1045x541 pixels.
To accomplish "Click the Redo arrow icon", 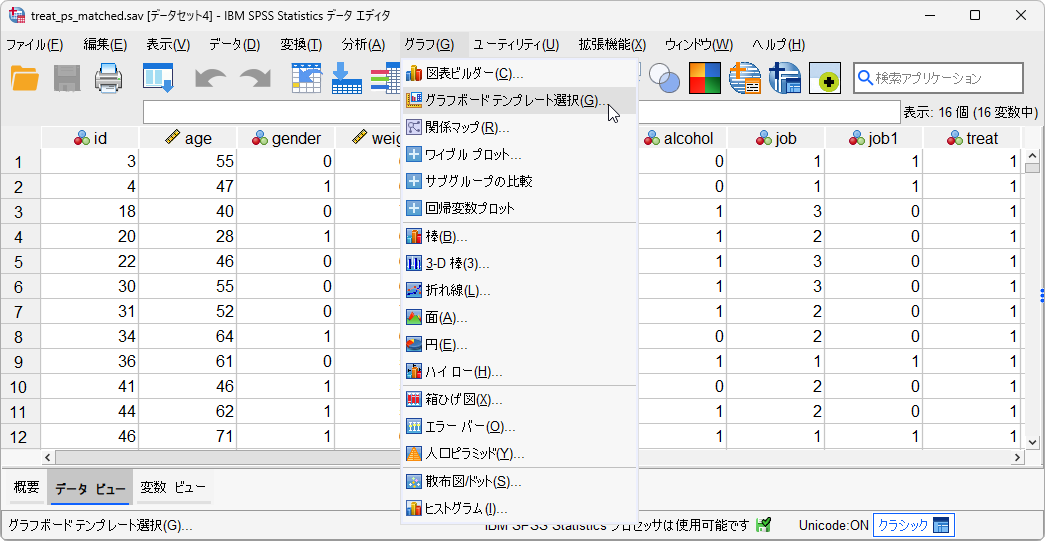I will [255, 79].
